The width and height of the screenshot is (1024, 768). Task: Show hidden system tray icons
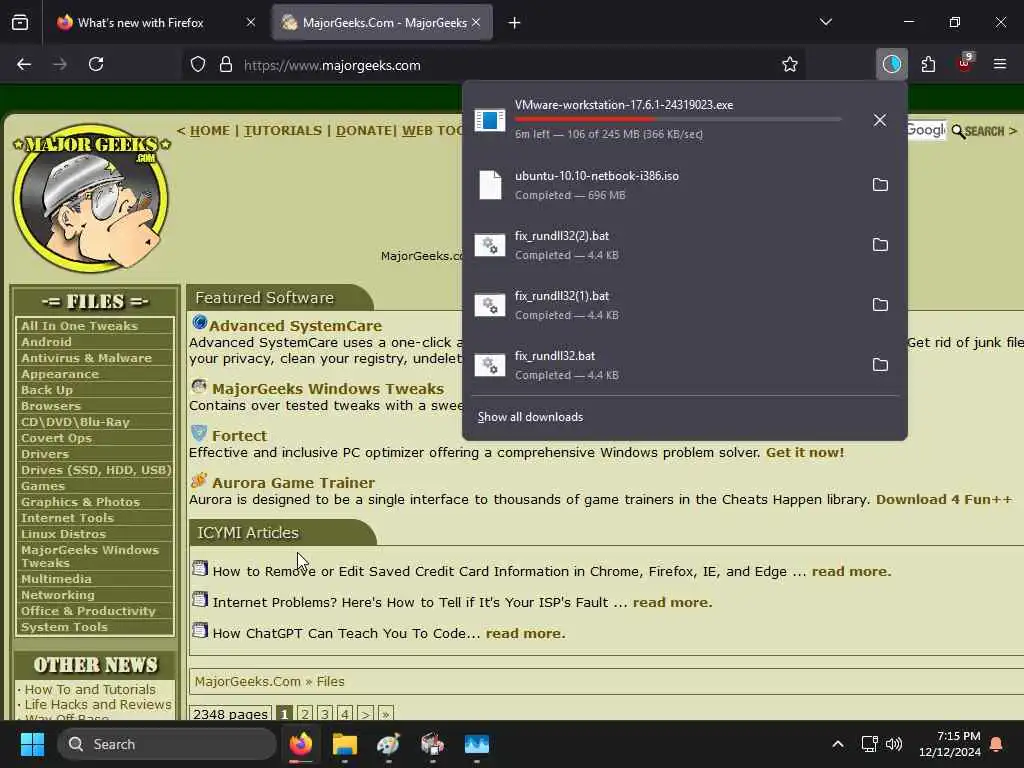point(837,744)
